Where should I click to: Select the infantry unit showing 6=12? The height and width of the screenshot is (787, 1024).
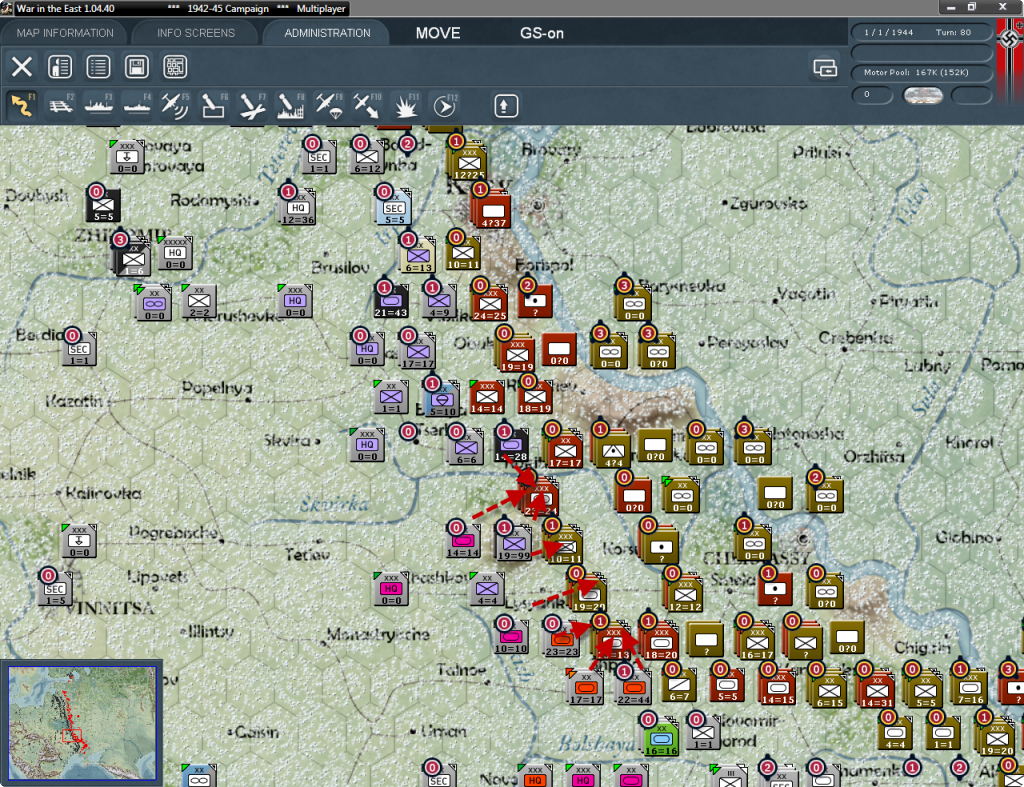(366, 157)
